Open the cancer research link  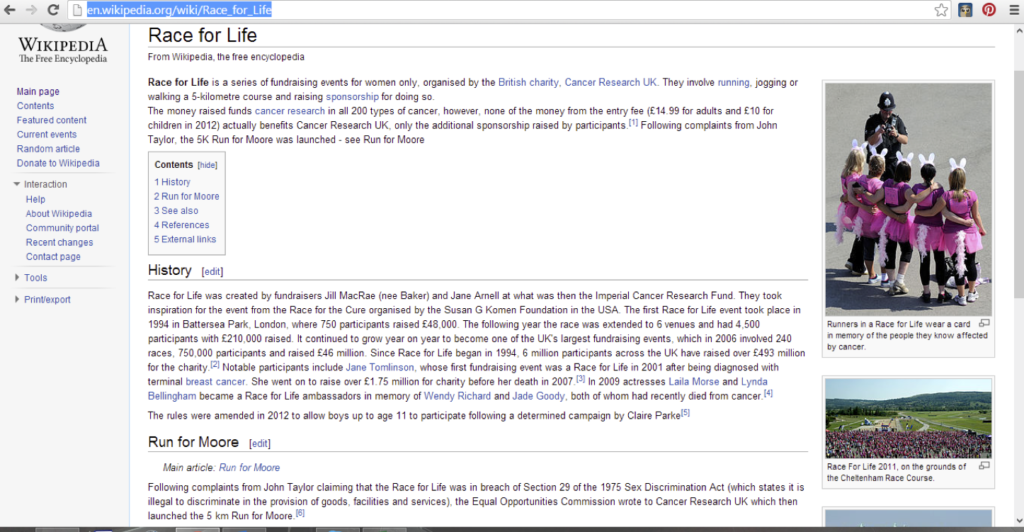click(x=289, y=111)
